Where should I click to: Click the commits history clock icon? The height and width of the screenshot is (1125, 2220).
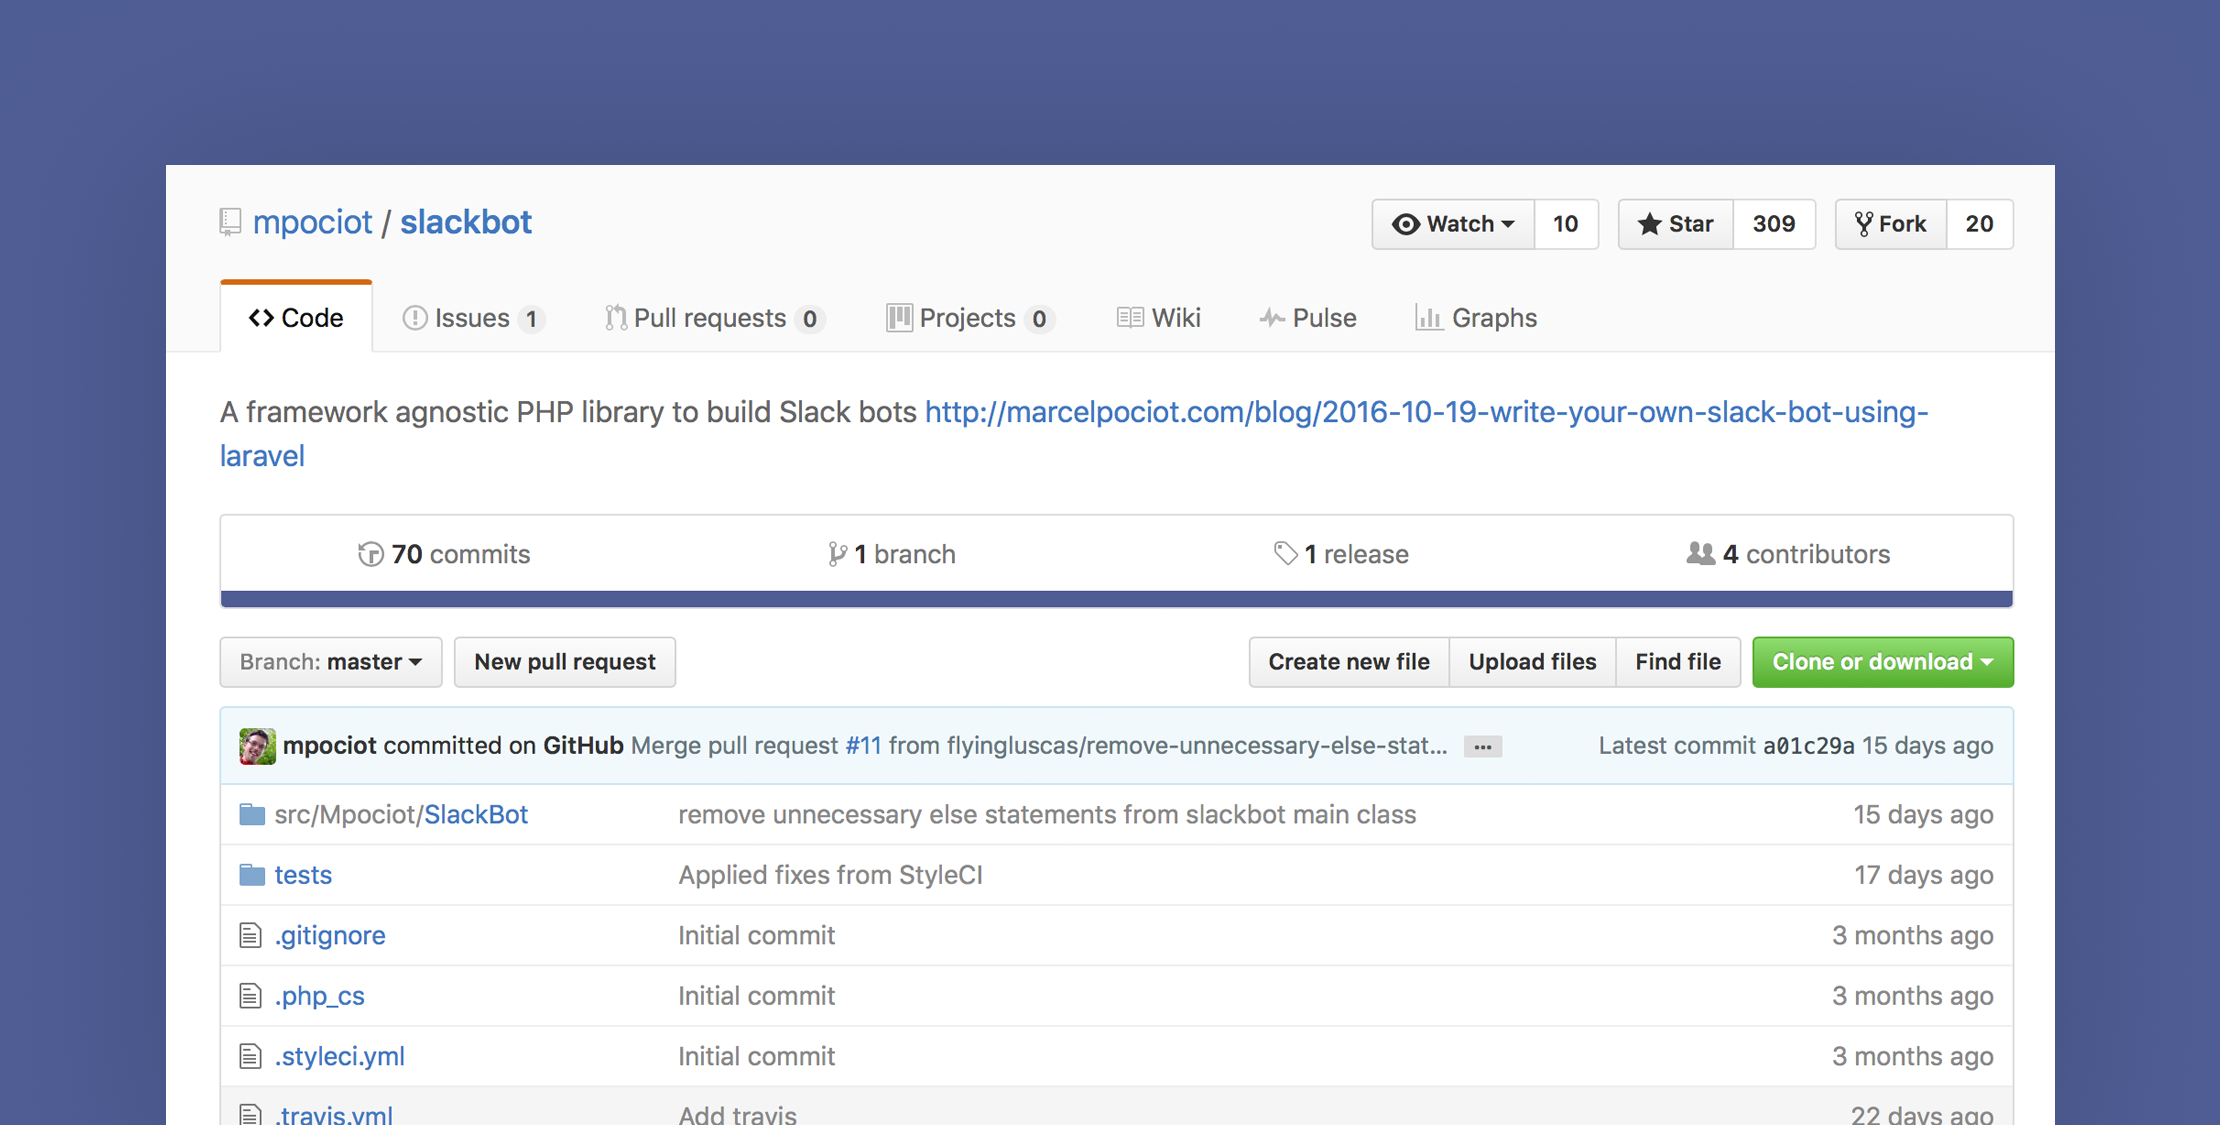pos(370,554)
